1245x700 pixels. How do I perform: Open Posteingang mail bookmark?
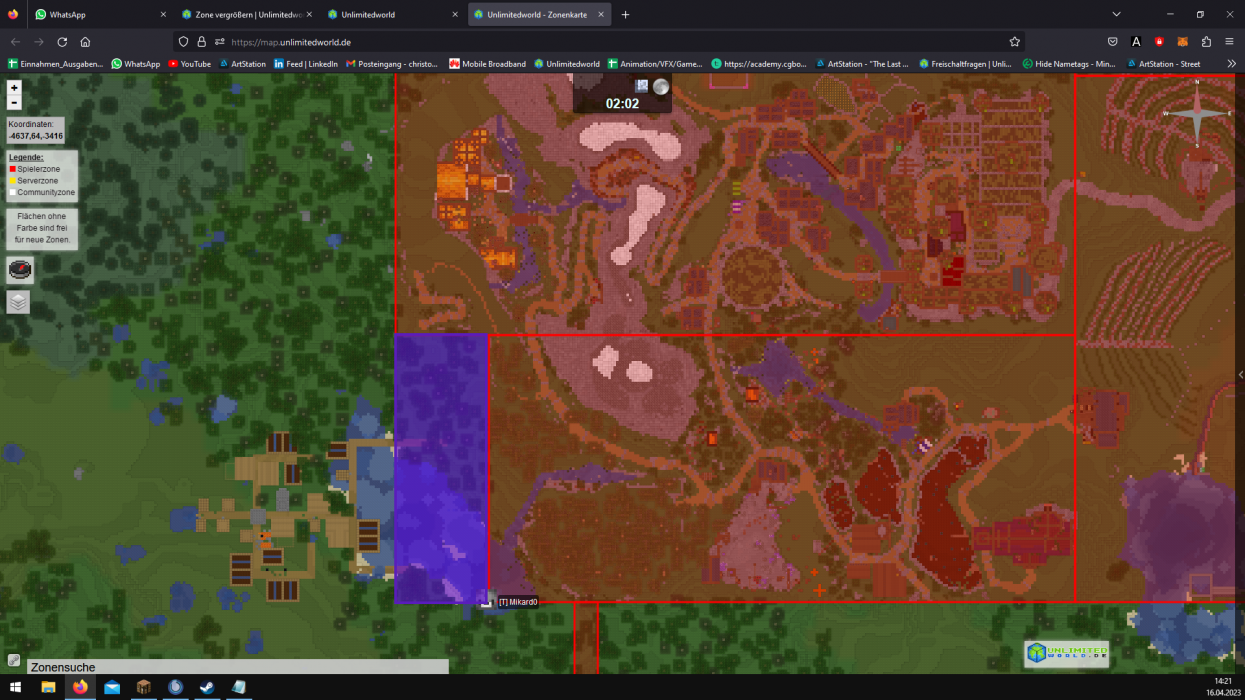(x=391, y=64)
